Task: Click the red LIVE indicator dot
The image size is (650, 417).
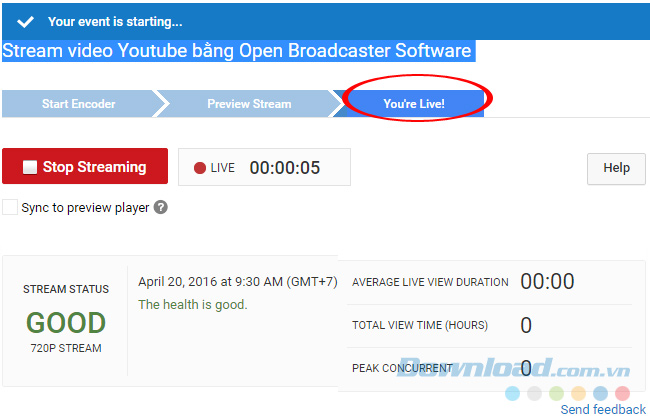Action: pyautogui.click(x=200, y=168)
